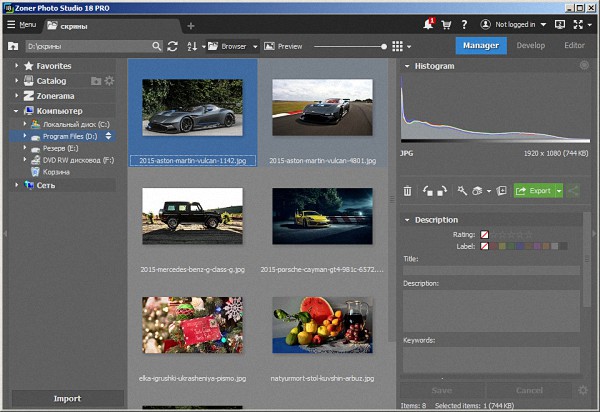Click the search magnifier icon
The image size is (600, 412).
157,46
